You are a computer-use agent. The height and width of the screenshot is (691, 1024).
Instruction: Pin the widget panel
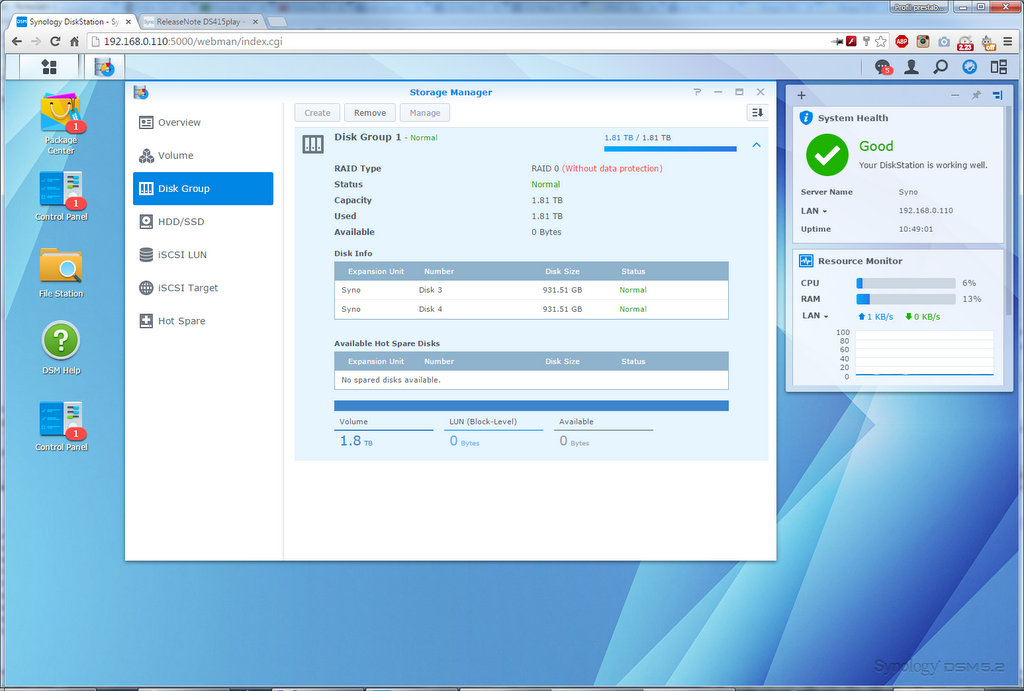976,95
